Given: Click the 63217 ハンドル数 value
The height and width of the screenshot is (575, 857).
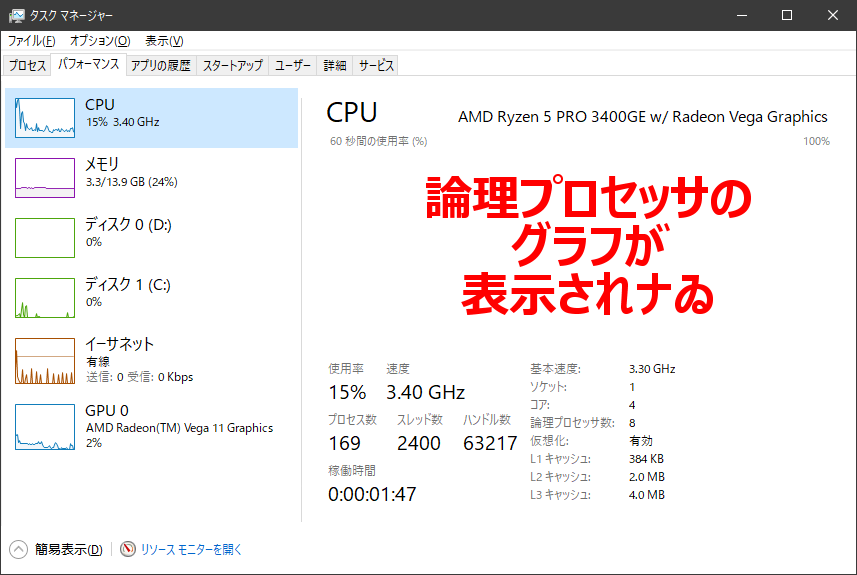Looking at the screenshot, I should [490, 443].
